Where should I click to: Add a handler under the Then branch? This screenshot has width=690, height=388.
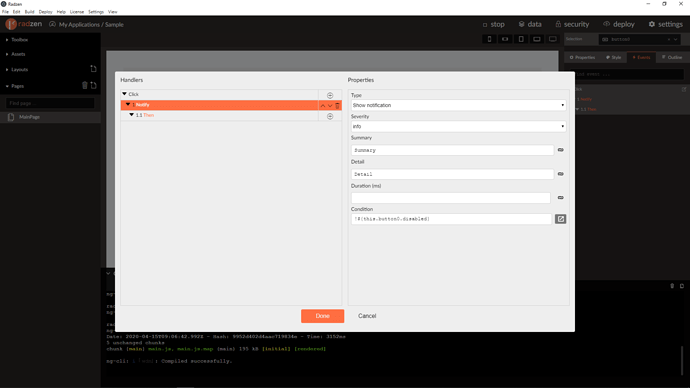coord(330,117)
